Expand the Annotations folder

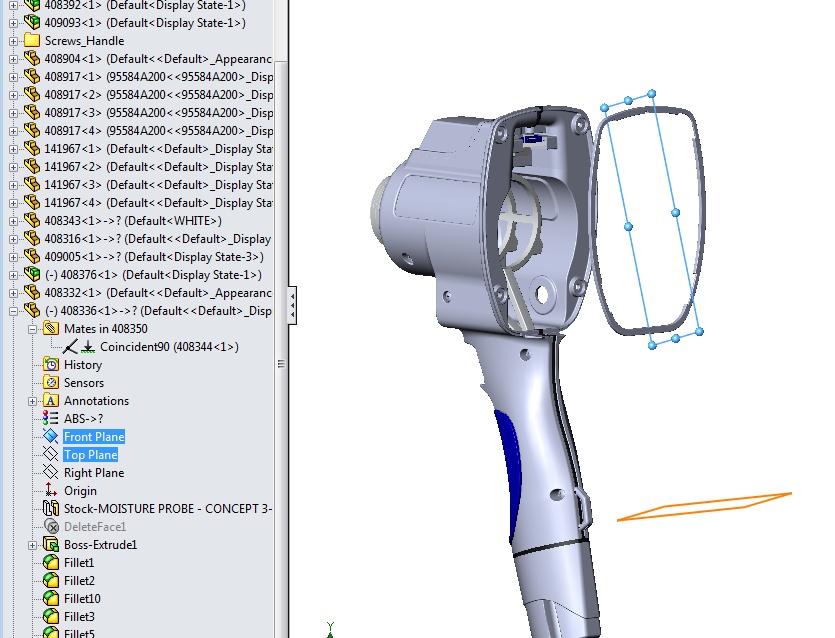pyautogui.click(x=32, y=401)
